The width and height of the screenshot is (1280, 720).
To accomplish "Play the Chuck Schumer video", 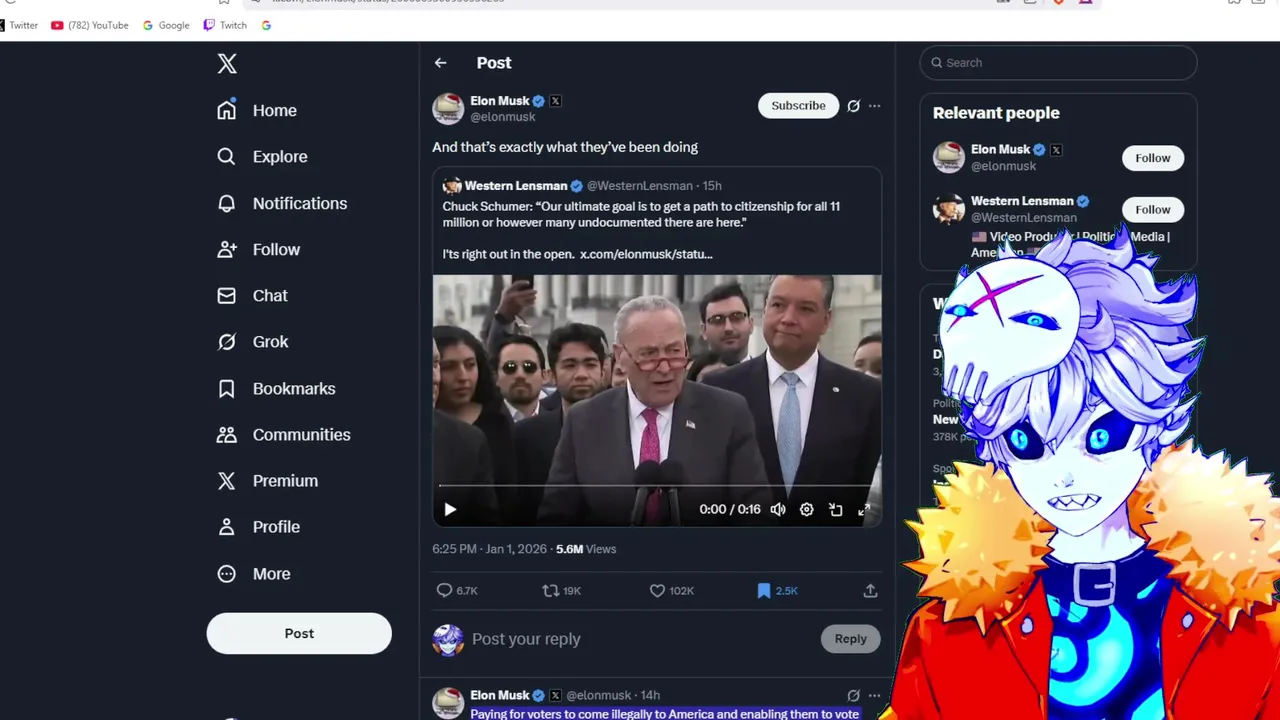I will (x=450, y=510).
